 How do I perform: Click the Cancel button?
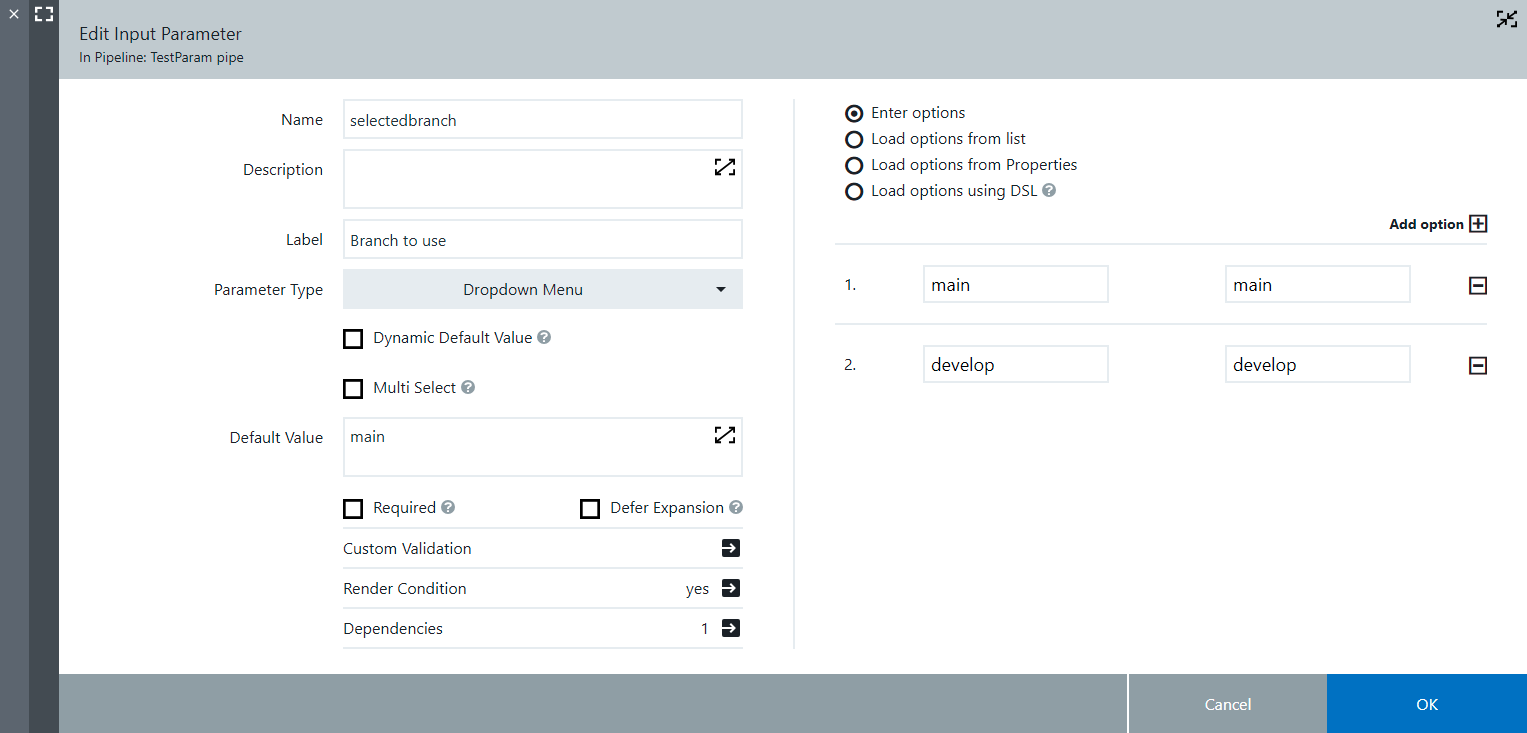coord(1227,704)
